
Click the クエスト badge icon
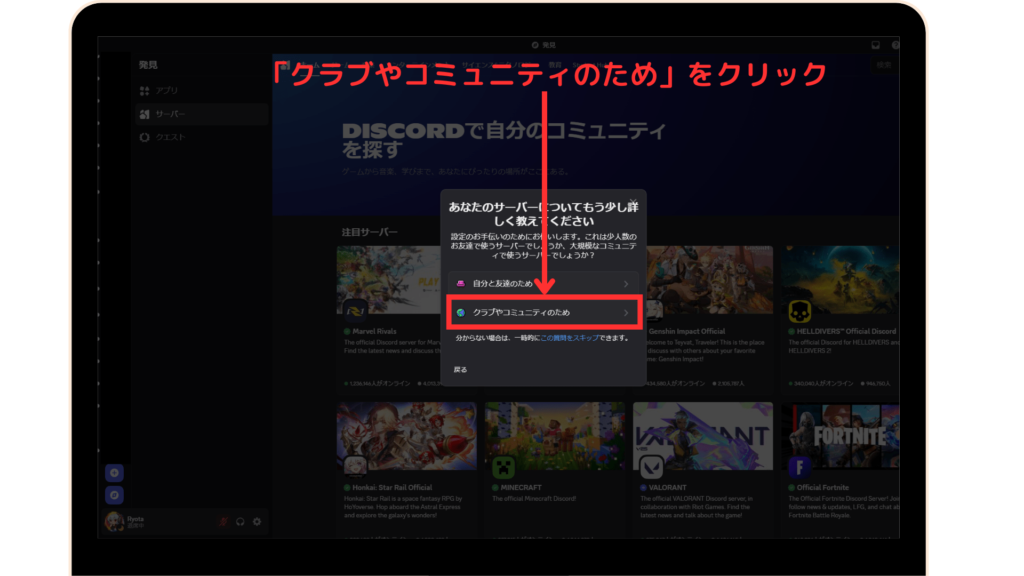[x=144, y=137]
